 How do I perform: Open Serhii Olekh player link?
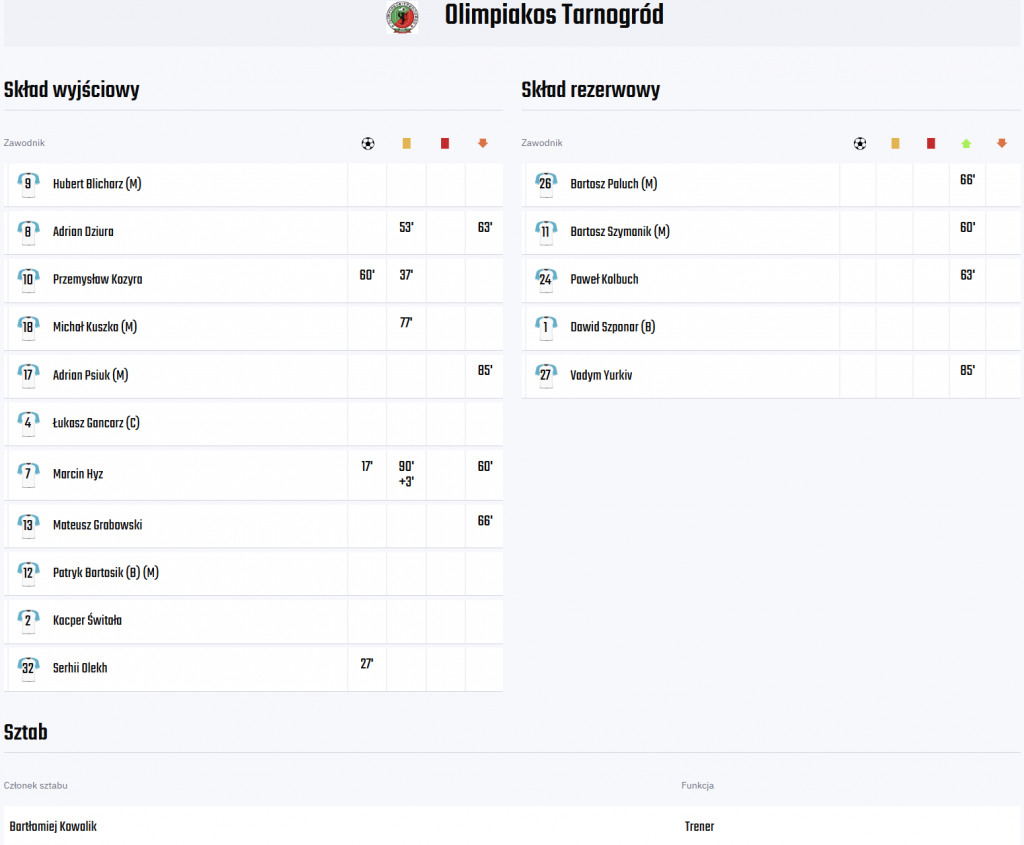click(x=80, y=668)
